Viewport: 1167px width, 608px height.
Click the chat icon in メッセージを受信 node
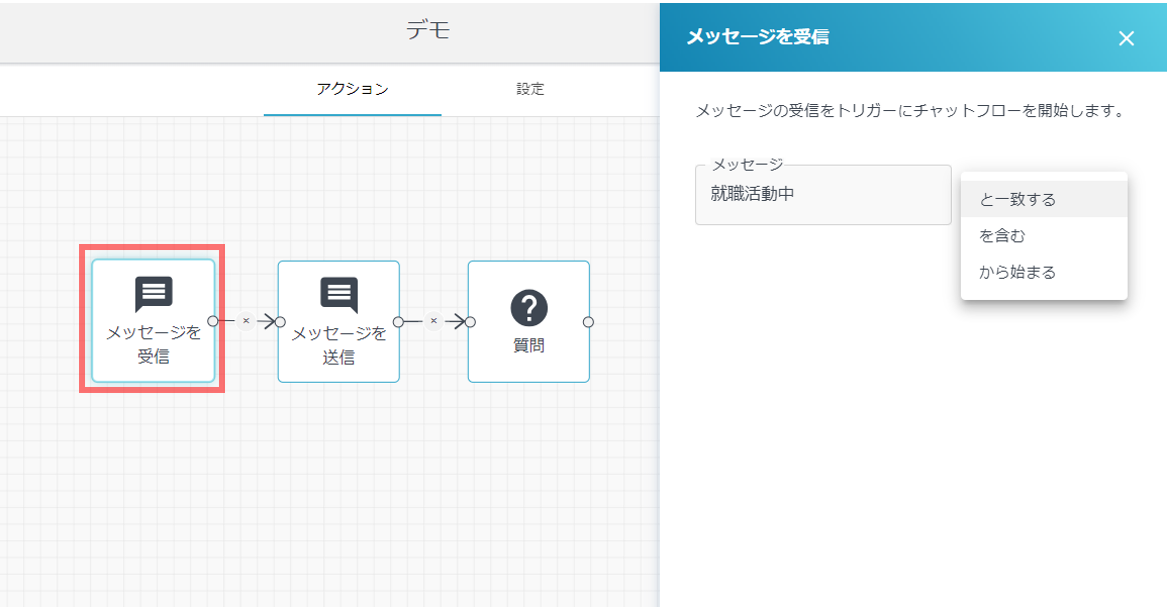[153, 294]
